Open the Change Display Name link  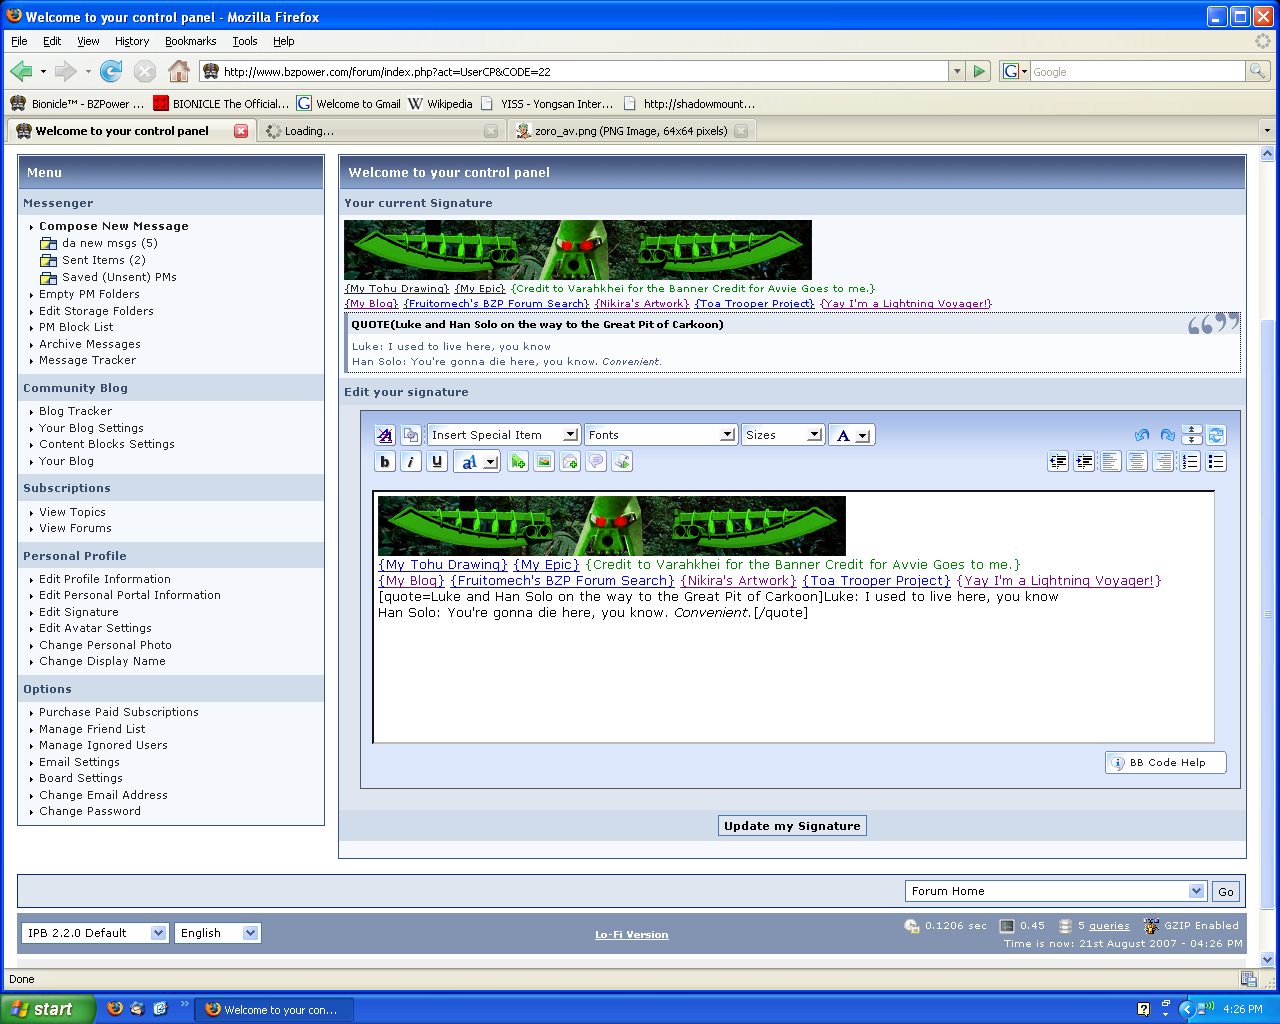(x=102, y=661)
